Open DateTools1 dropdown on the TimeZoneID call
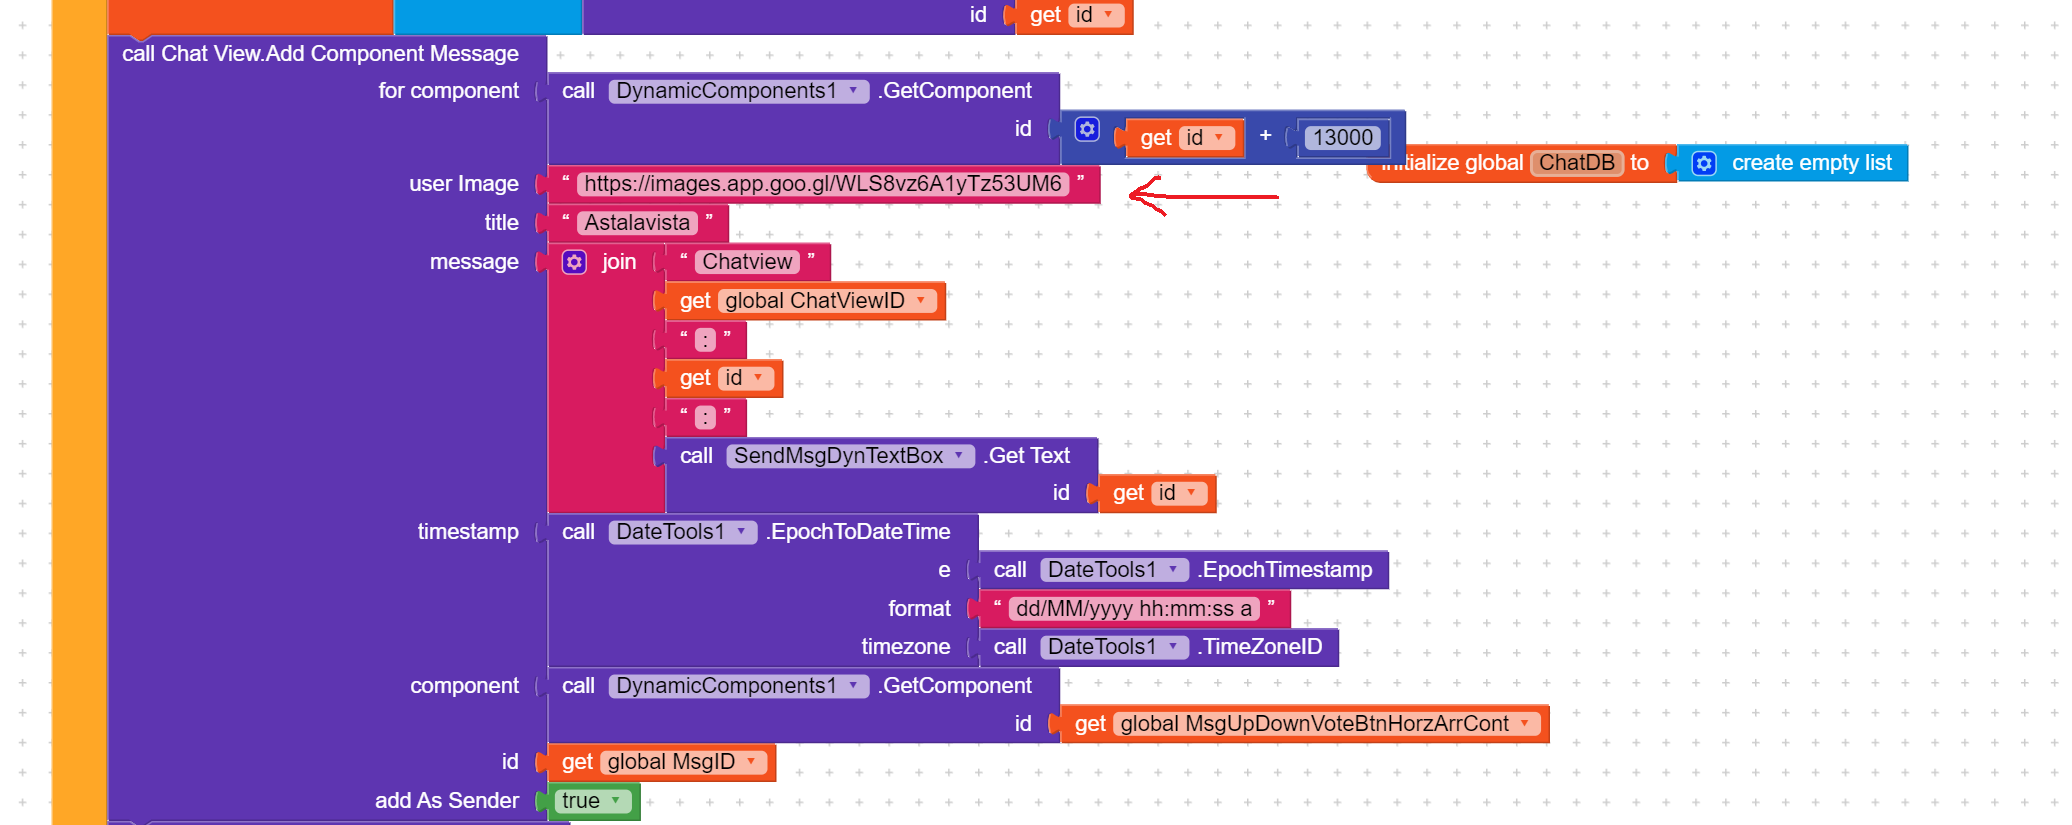Screen dimensions: 2072x825 click(x=1114, y=647)
